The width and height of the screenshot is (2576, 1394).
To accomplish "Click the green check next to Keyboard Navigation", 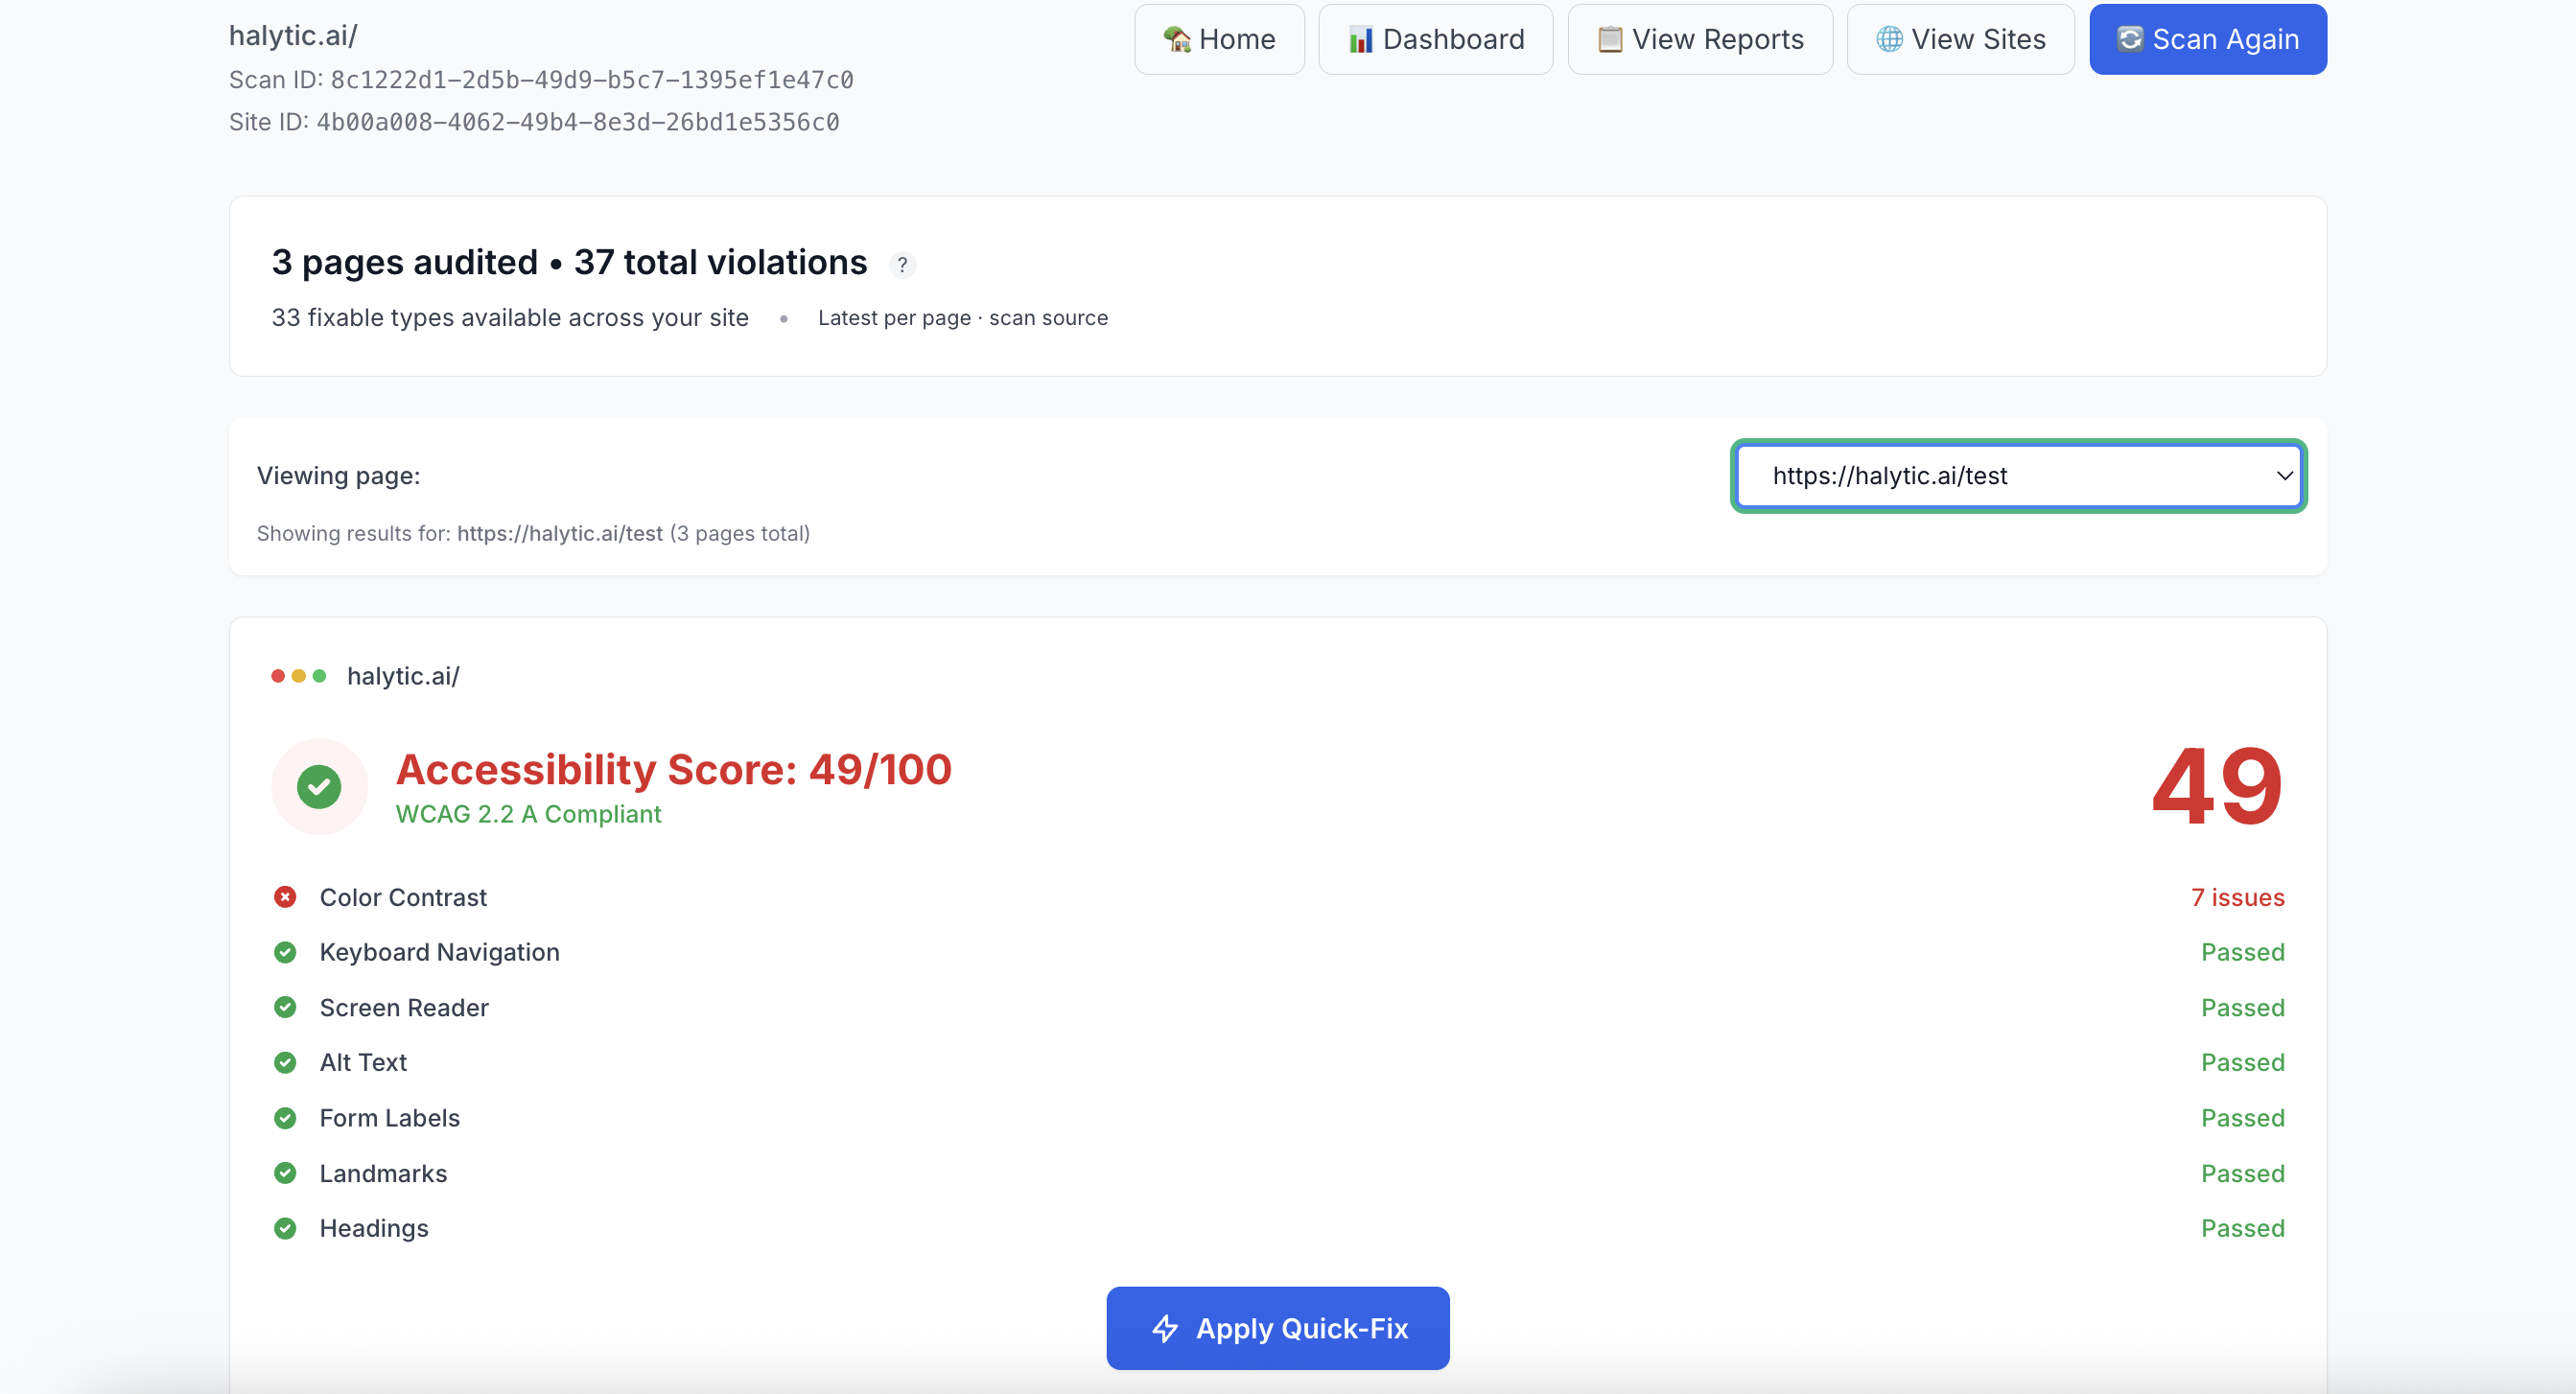I will 285,952.
